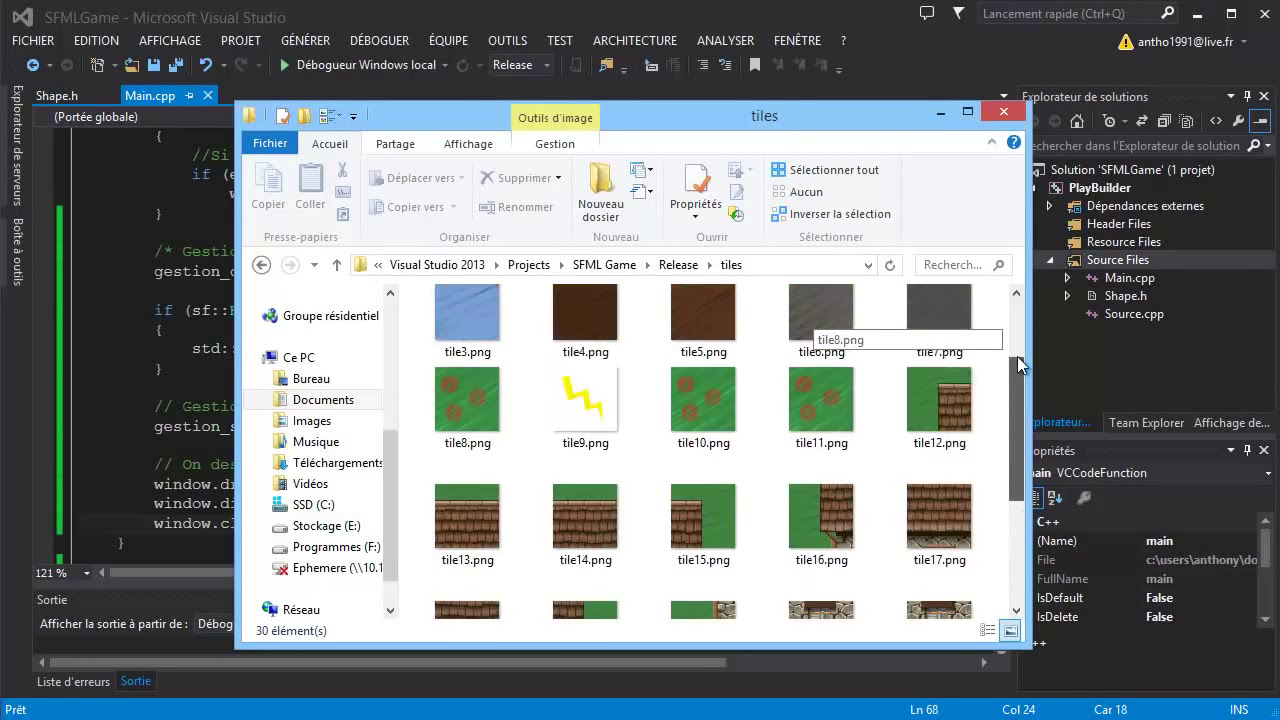Viewport: 1280px width, 720px height.
Task: Switch to the Partage ribbon tab
Action: [x=395, y=144]
